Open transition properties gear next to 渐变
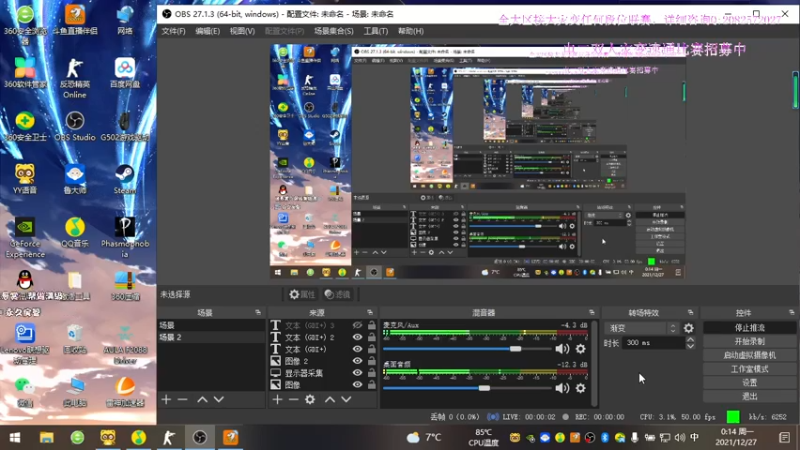Screen dimensions: 800x450 [689, 329]
